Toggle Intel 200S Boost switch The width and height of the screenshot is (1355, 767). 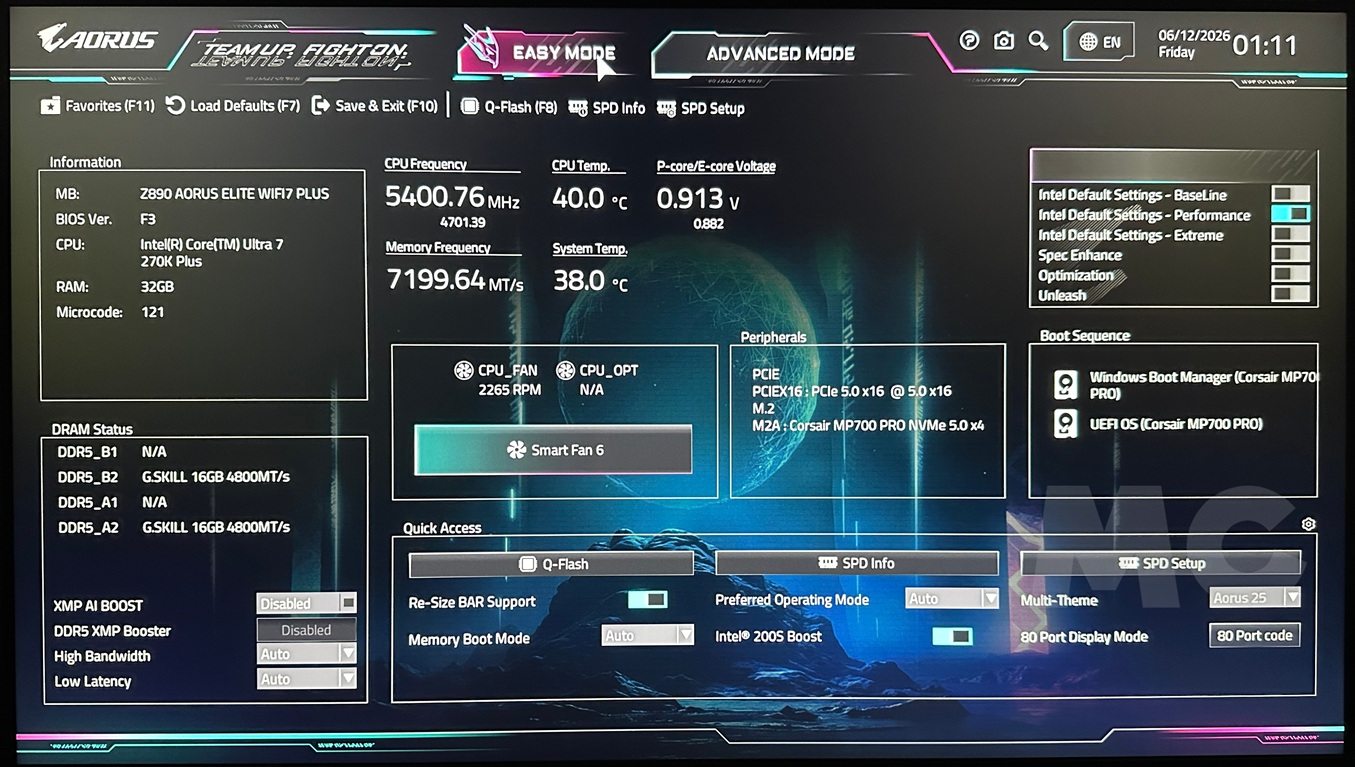pyautogui.click(x=952, y=636)
